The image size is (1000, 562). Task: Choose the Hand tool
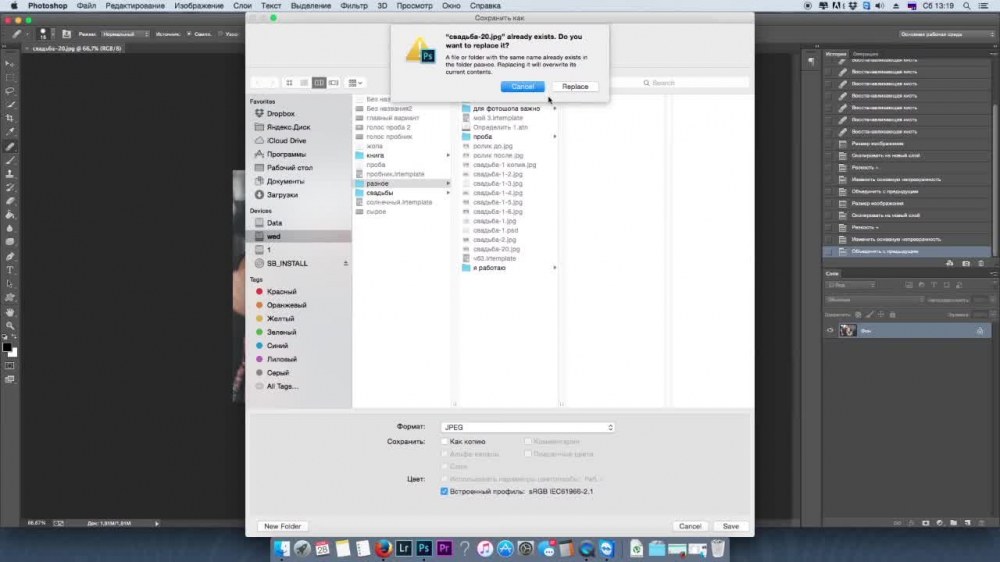click(10, 312)
